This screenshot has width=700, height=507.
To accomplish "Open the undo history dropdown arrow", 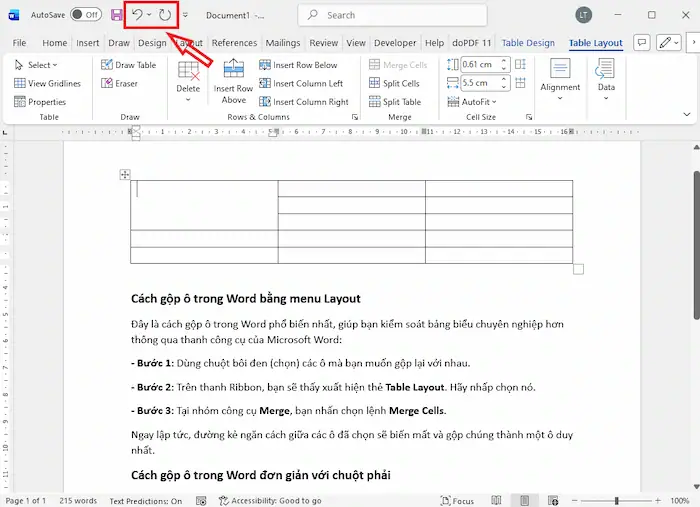I will coord(149,15).
